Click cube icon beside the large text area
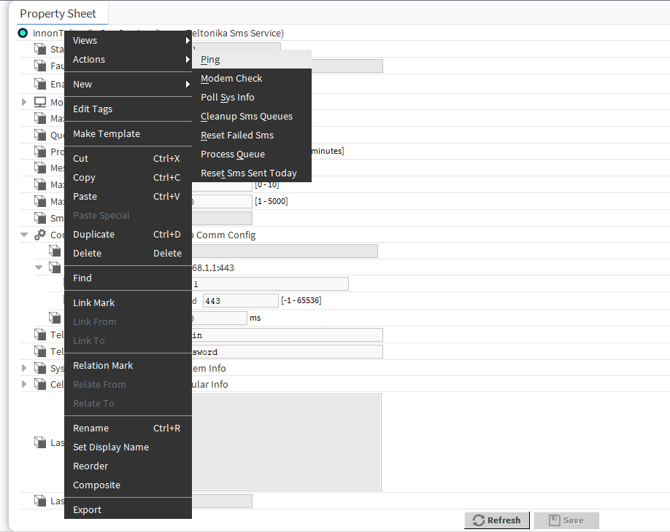The height and width of the screenshot is (532, 670). point(40,442)
